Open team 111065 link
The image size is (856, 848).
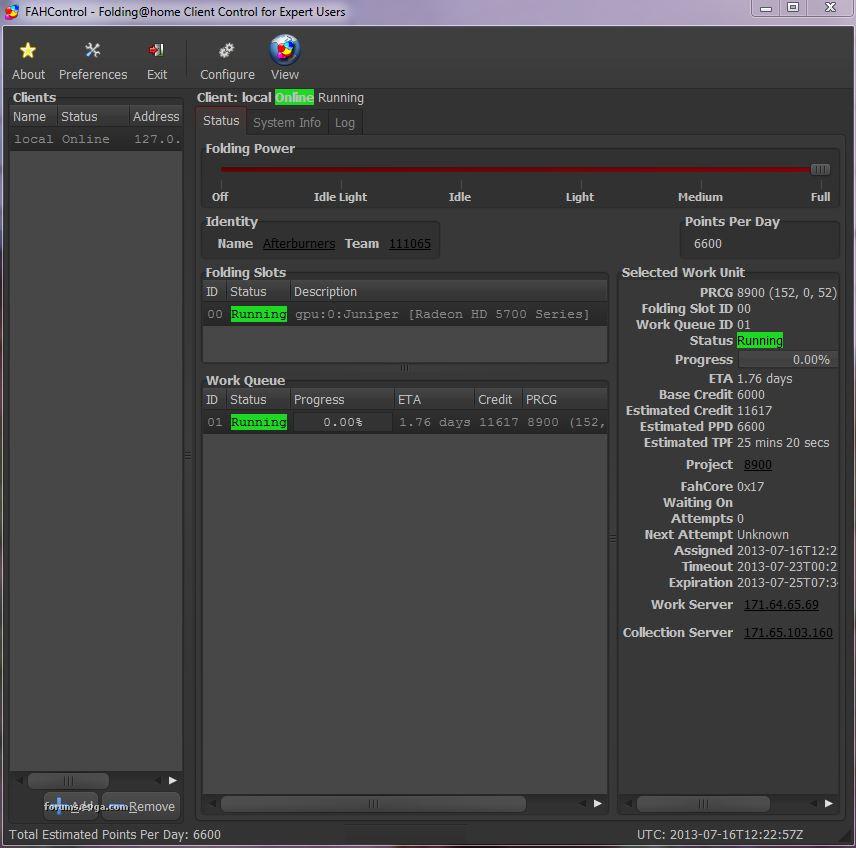(x=410, y=244)
